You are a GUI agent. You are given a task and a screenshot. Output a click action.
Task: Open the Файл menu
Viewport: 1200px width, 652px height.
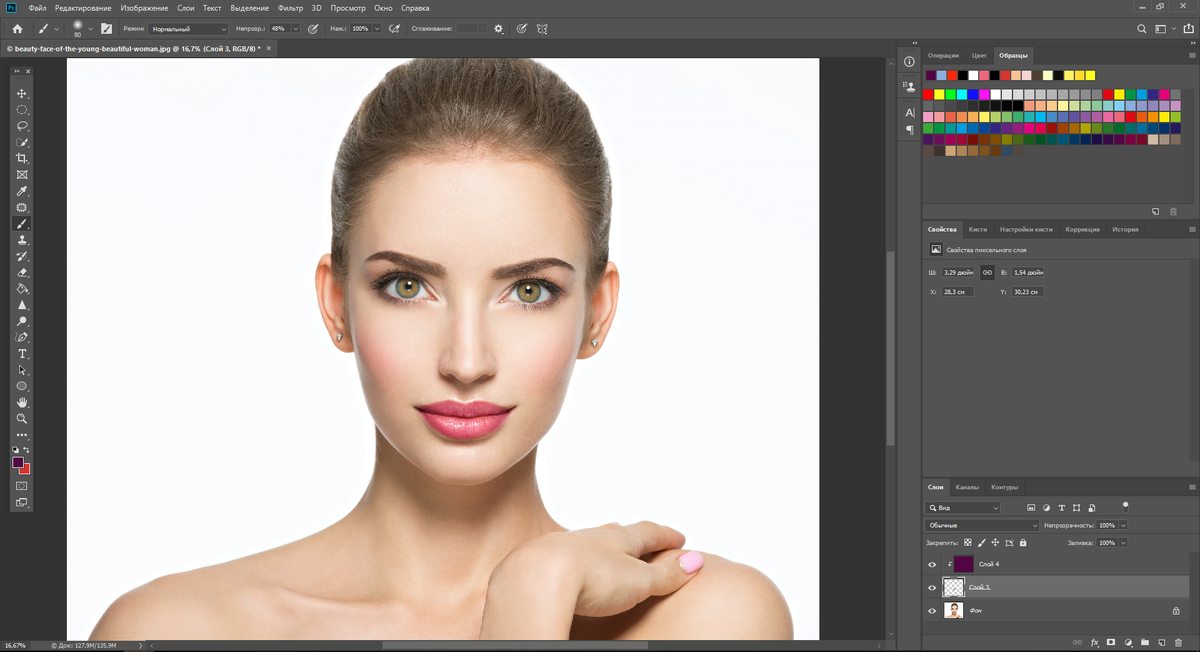pos(38,8)
